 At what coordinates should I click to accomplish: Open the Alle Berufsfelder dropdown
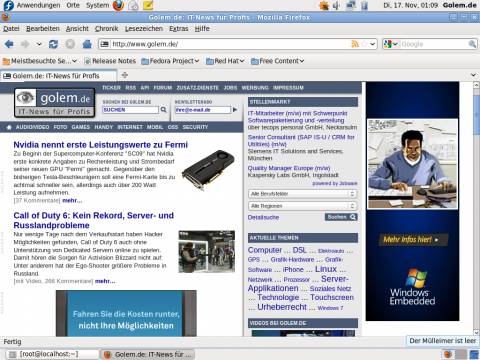coord(303,194)
